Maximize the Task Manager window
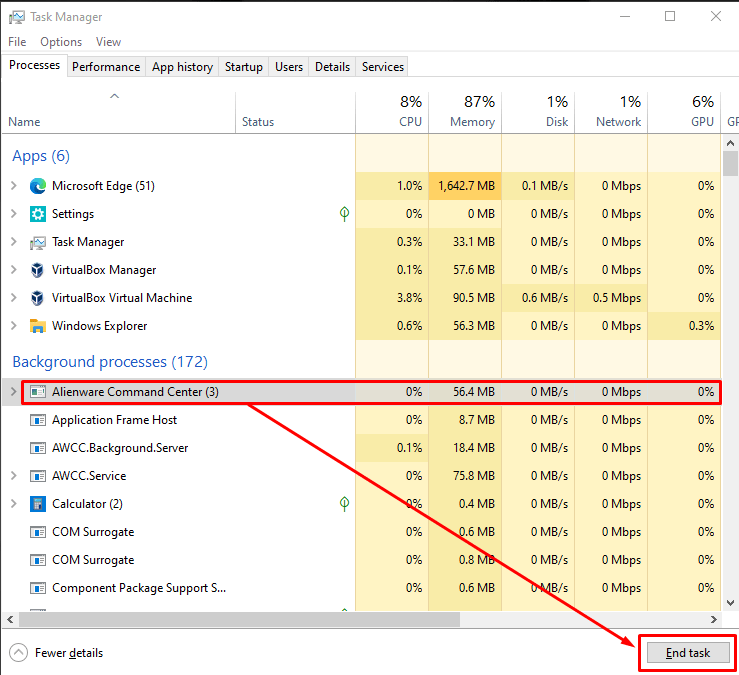The height and width of the screenshot is (675, 739). 670,16
